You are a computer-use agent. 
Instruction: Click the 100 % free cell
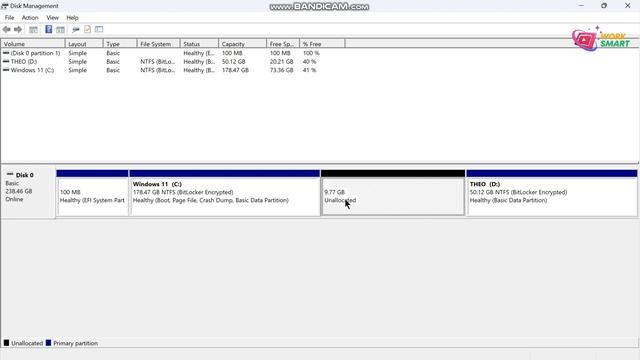pos(311,53)
